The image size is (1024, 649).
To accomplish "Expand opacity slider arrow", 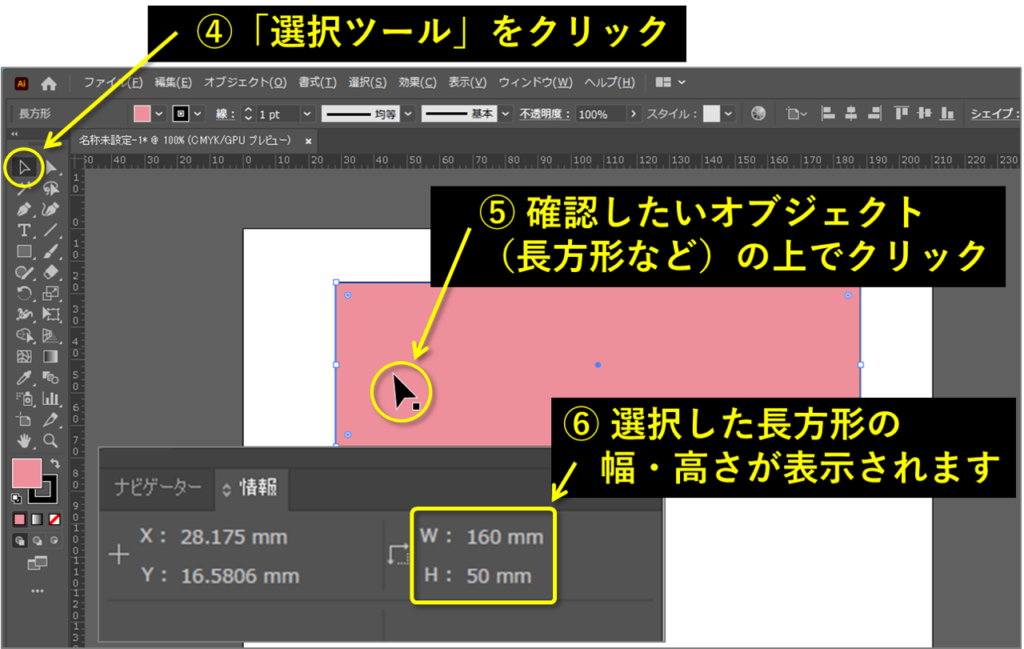I will coord(633,114).
